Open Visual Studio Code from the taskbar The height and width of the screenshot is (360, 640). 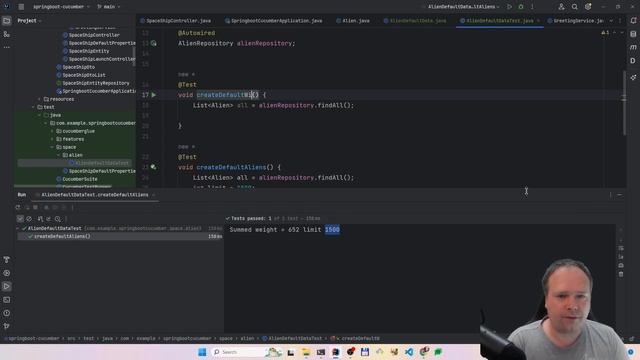(409, 352)
